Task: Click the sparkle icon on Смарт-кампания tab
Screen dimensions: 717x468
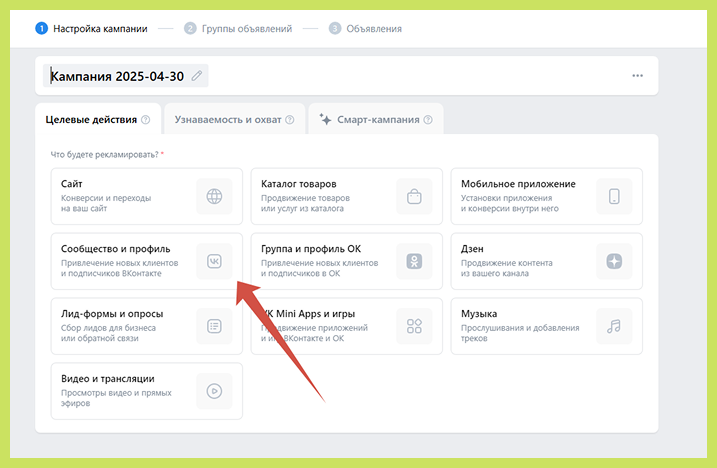Action: pos(325,119)
